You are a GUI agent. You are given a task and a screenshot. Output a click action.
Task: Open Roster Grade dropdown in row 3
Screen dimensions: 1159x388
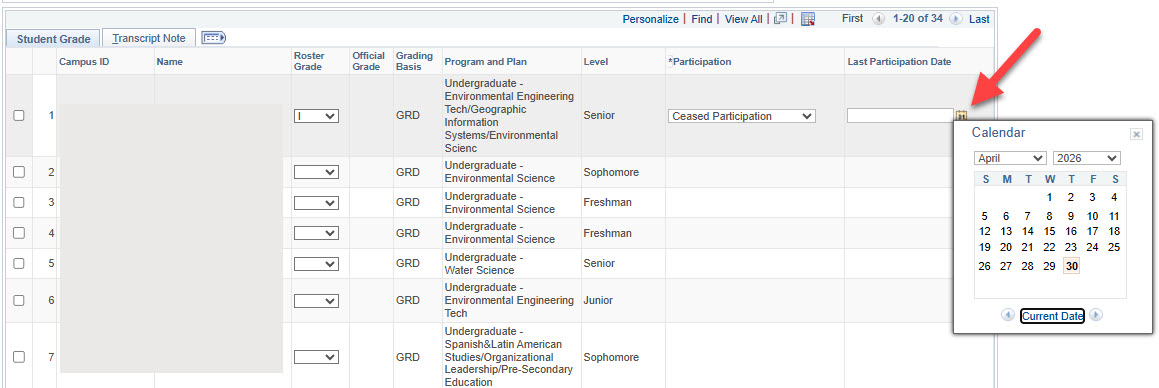[x=316, y=202]
